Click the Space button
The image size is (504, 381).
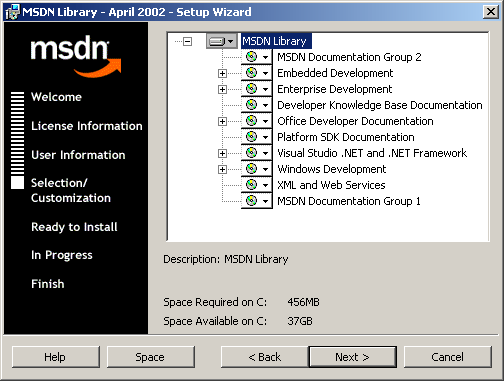pyautogui.click(x=151, y=357)
